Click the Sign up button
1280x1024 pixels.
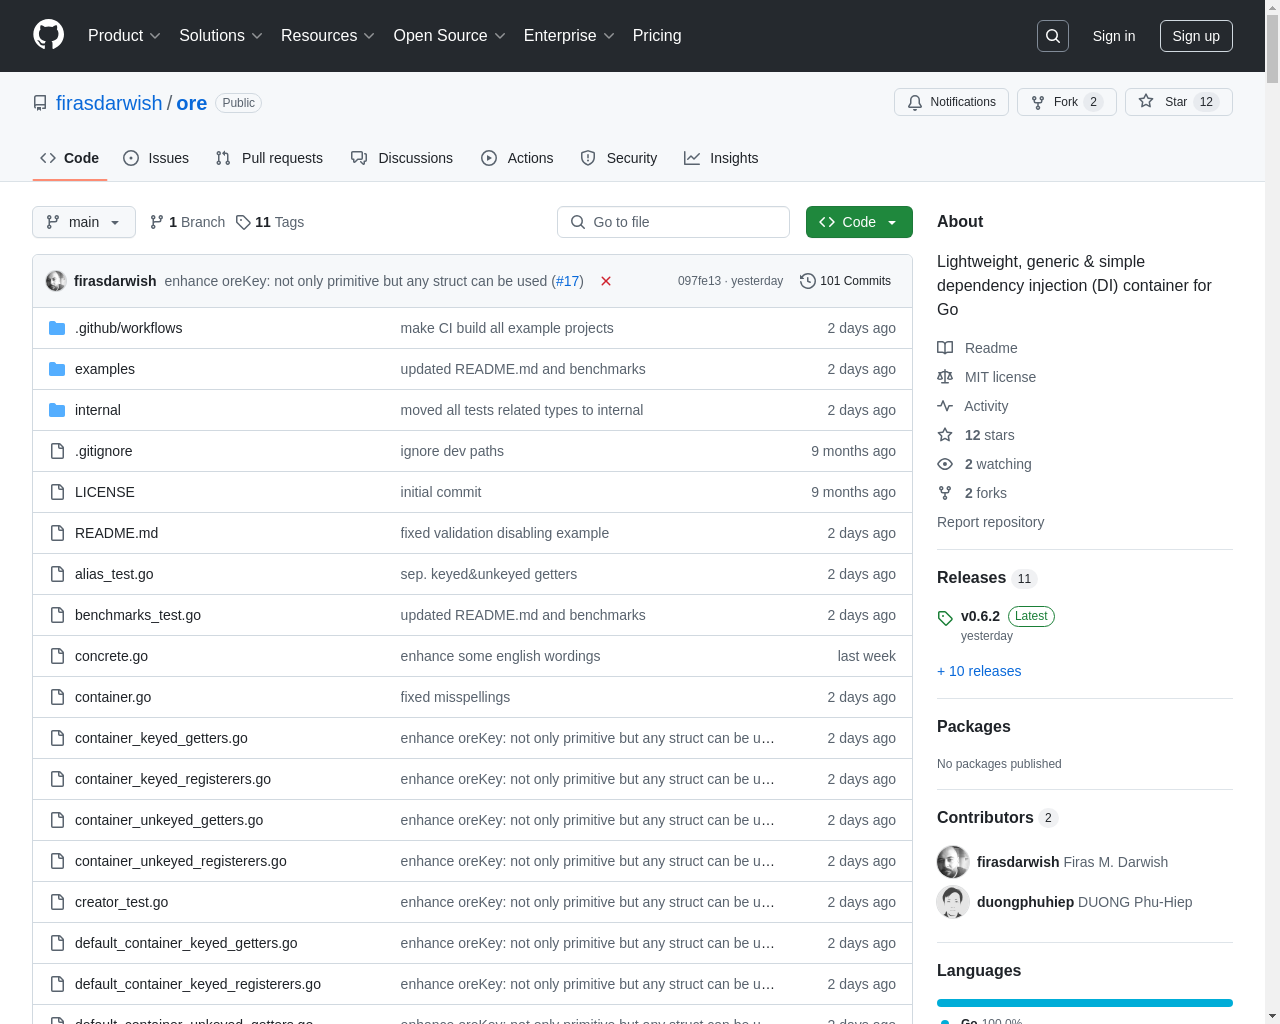[x=1196, y=36]
